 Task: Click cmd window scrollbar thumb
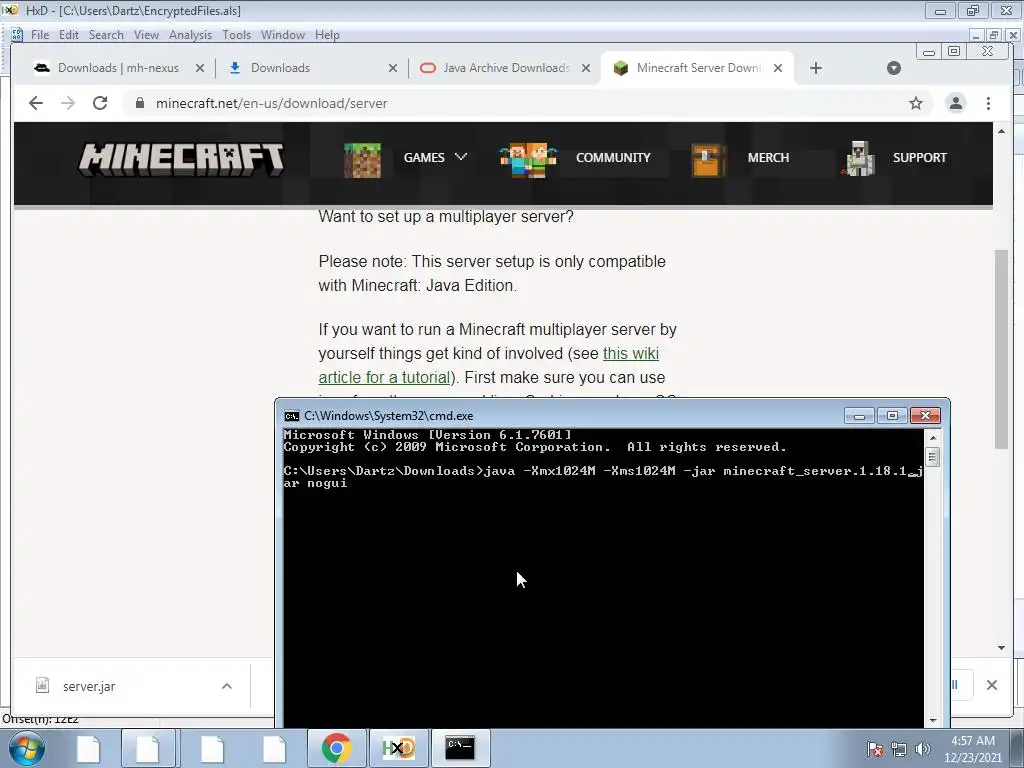[x=933, y=456]
